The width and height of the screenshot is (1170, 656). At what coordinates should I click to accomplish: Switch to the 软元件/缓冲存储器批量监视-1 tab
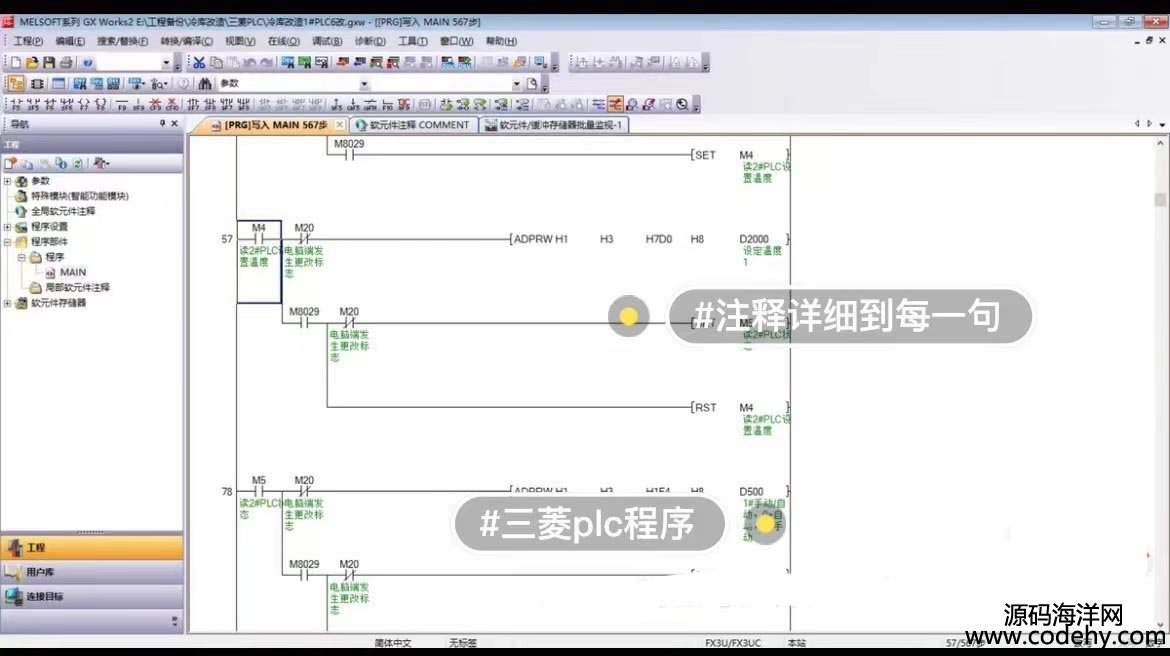554,125
